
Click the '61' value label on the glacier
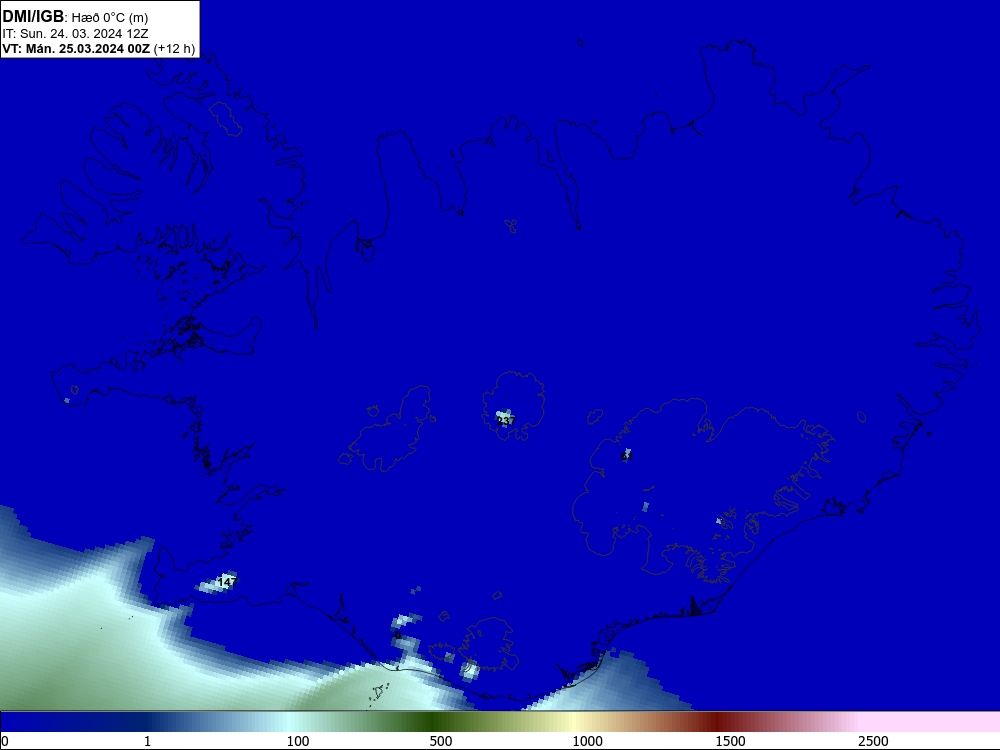point(626,456)
